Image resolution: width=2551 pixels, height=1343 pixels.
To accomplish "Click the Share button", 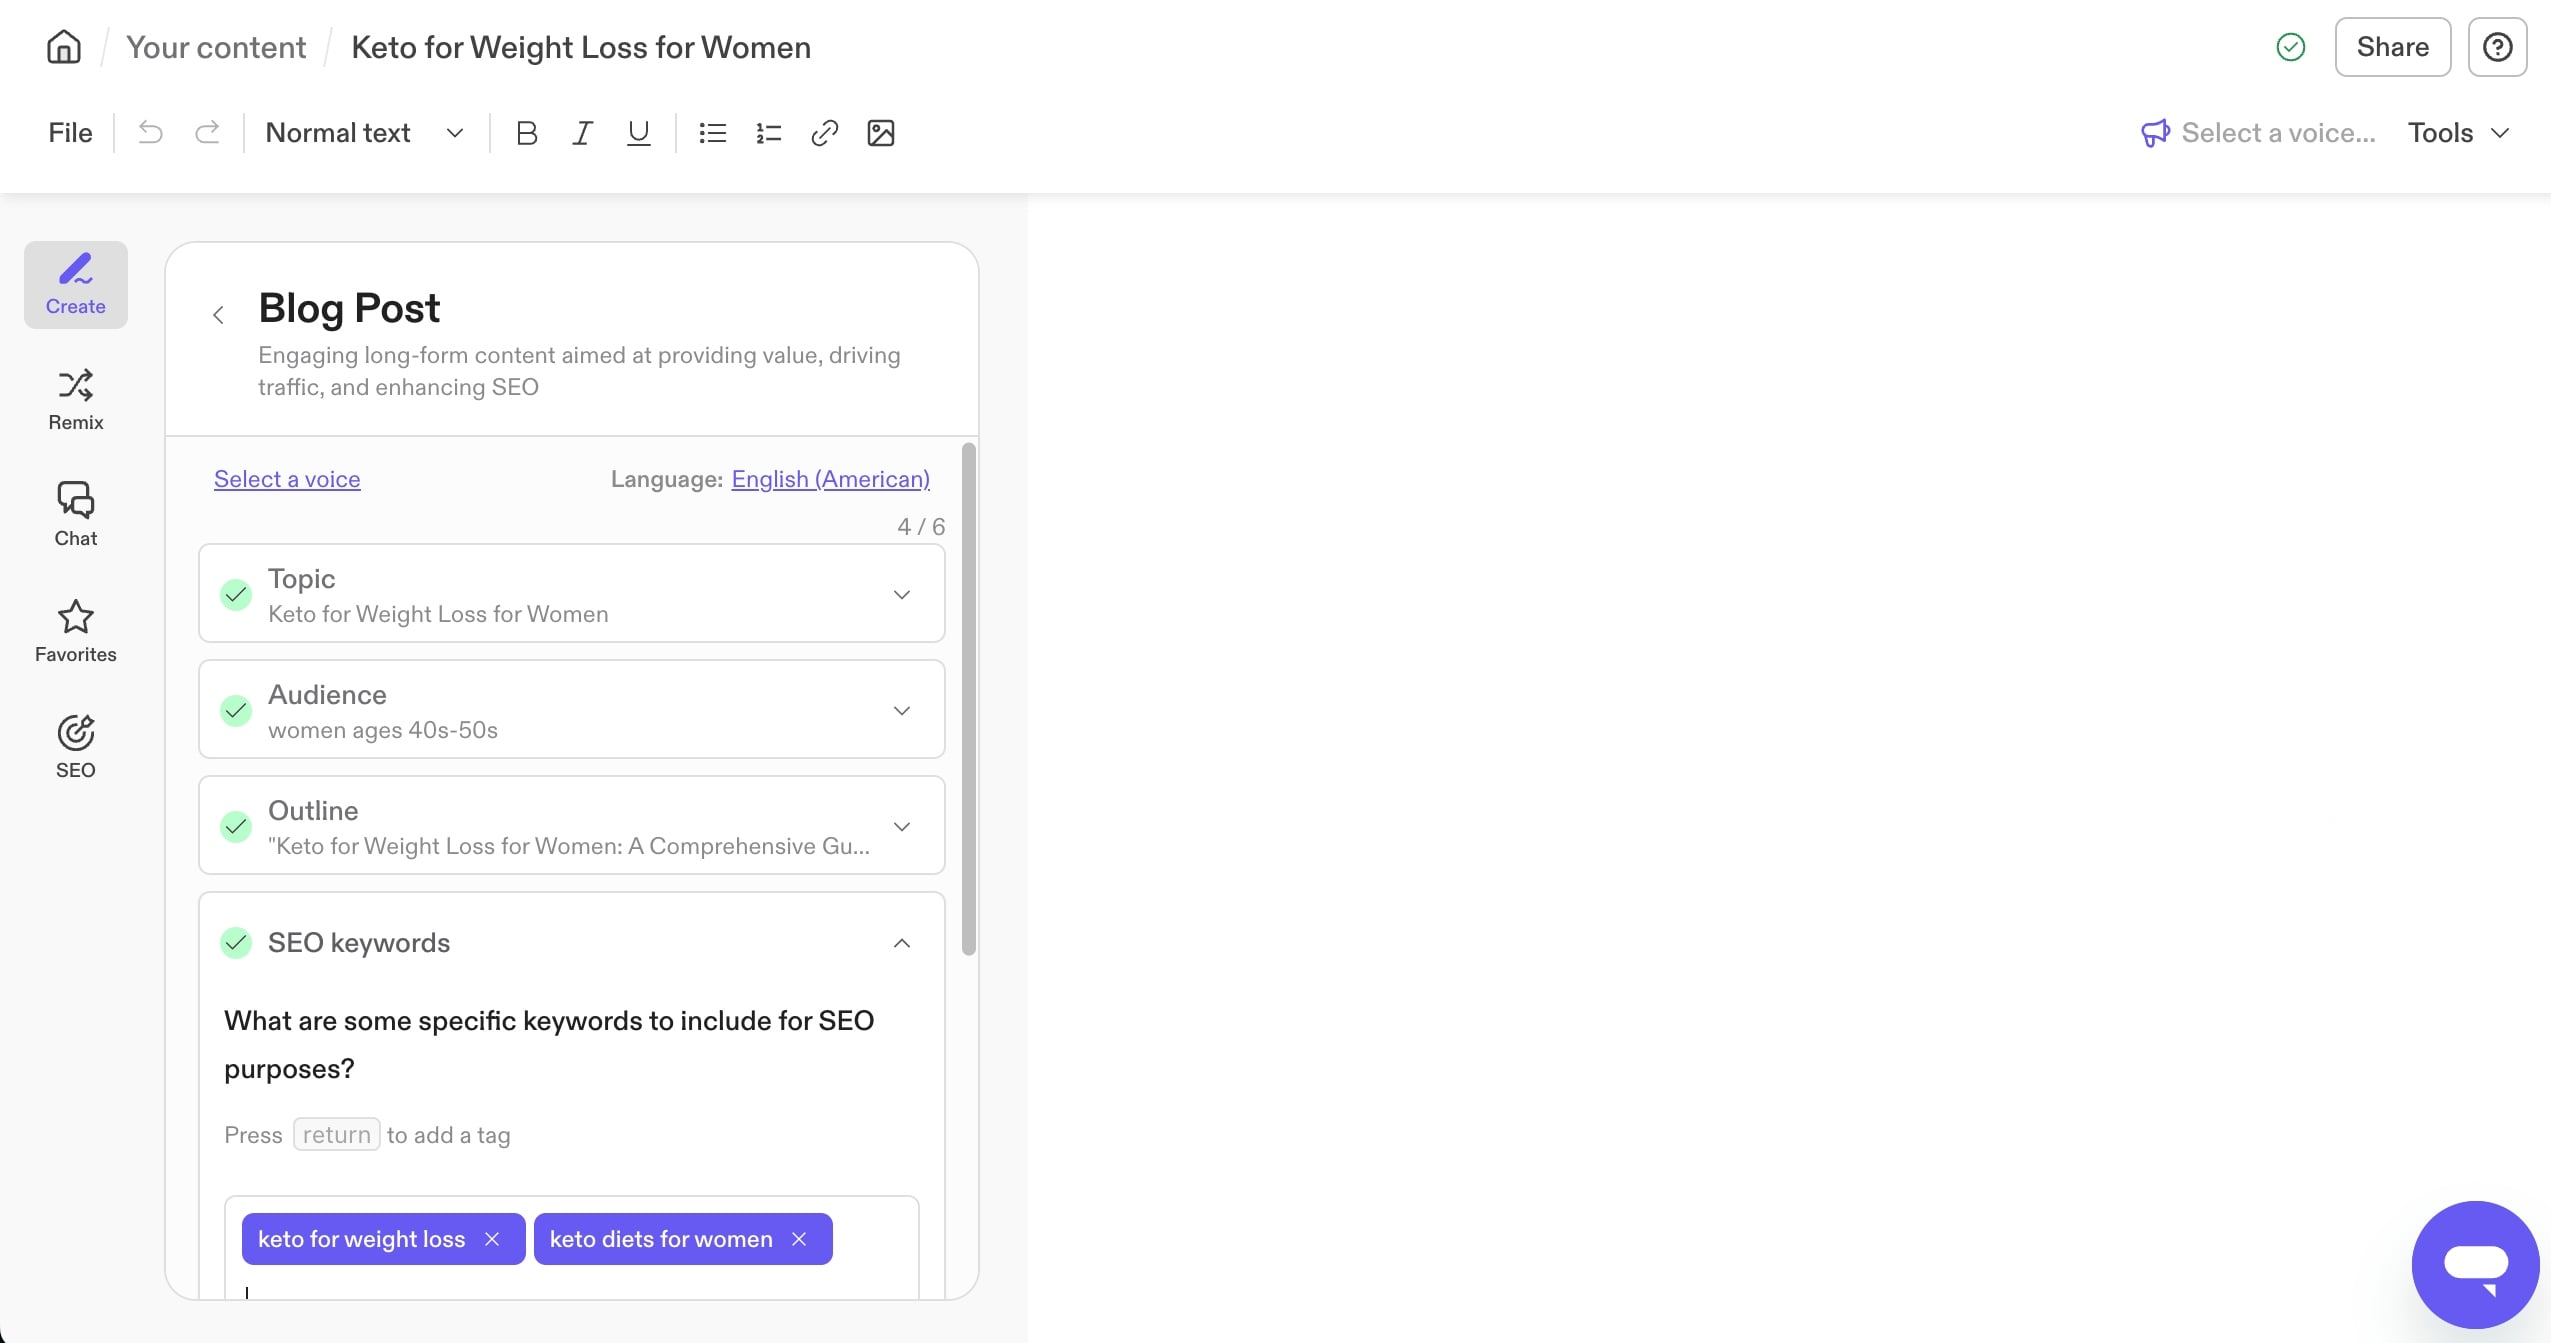I will [2392, 46].
